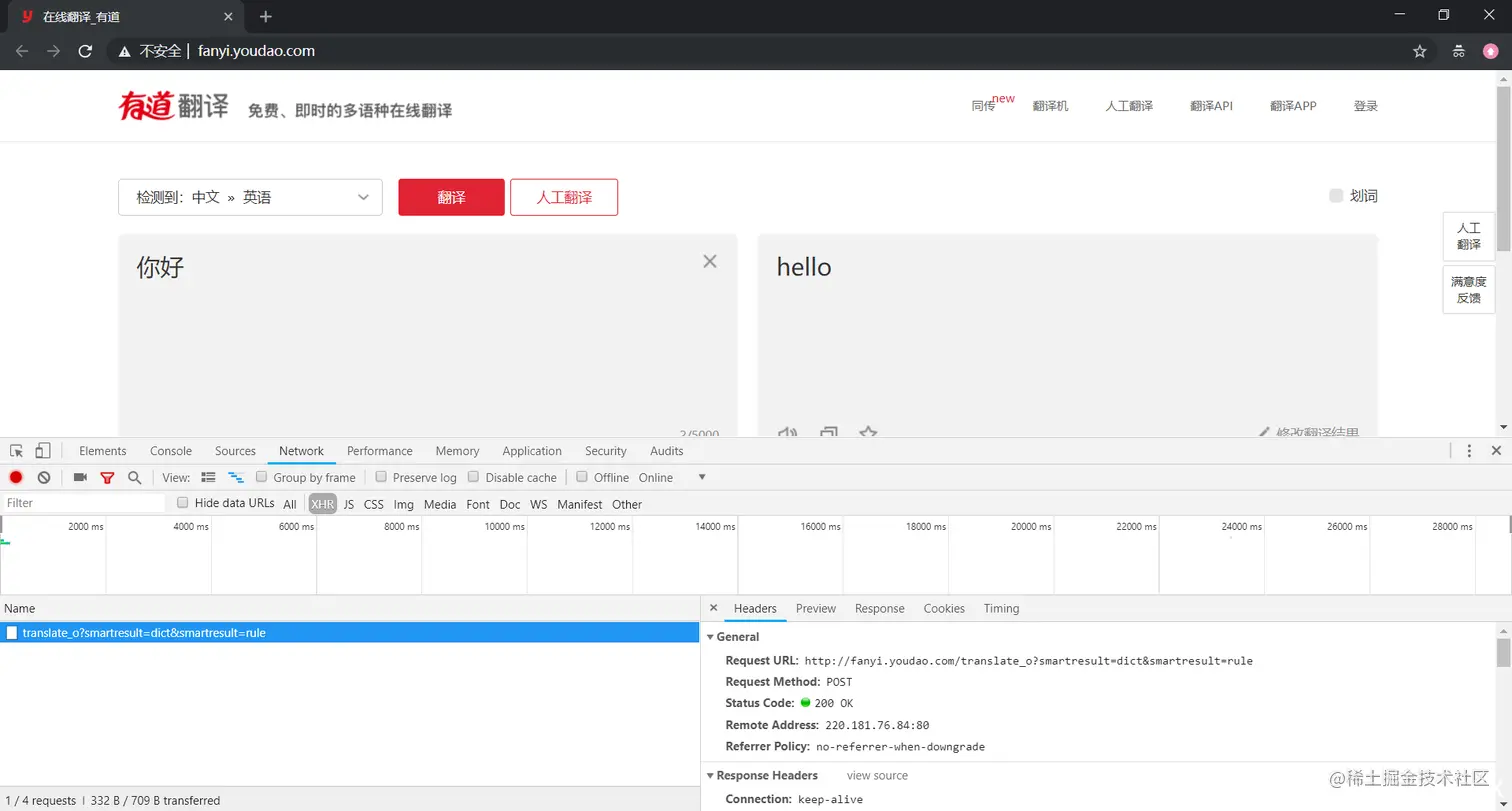Screen dimensions: 1512x811
Task: Open the Security tab
Action: pos(606,451)
